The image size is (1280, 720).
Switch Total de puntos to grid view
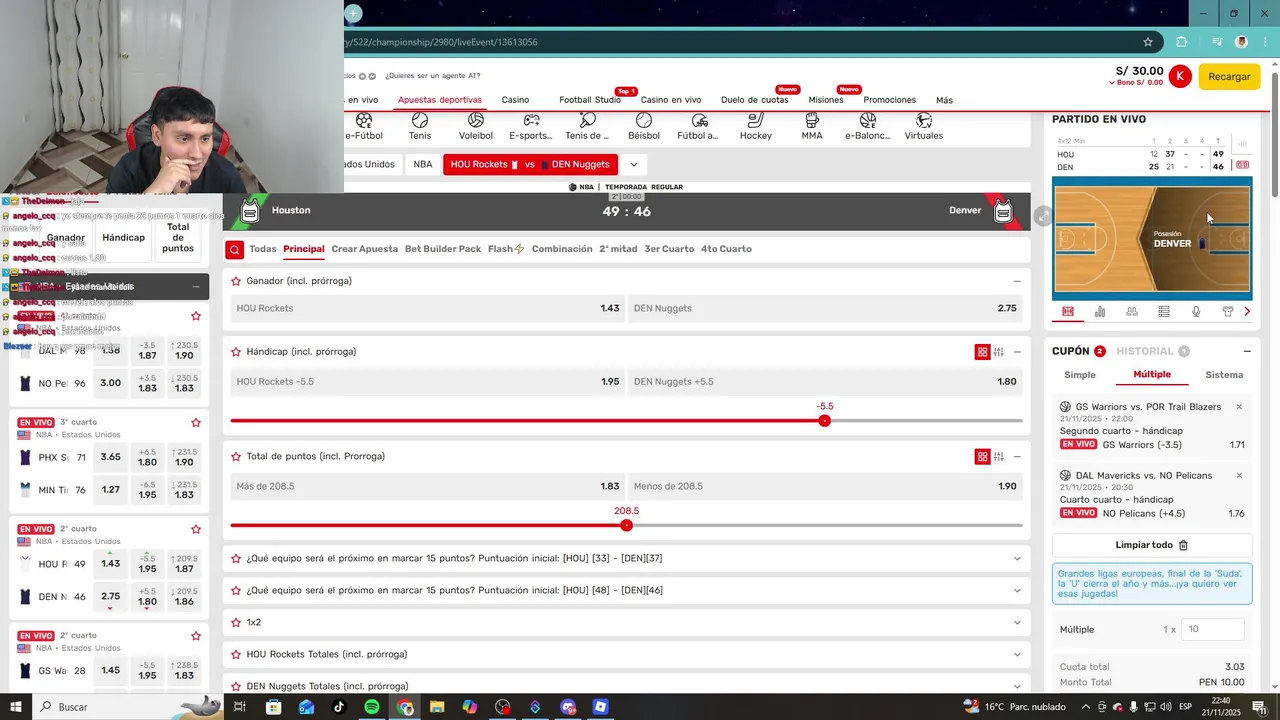[x=982, y=457]
